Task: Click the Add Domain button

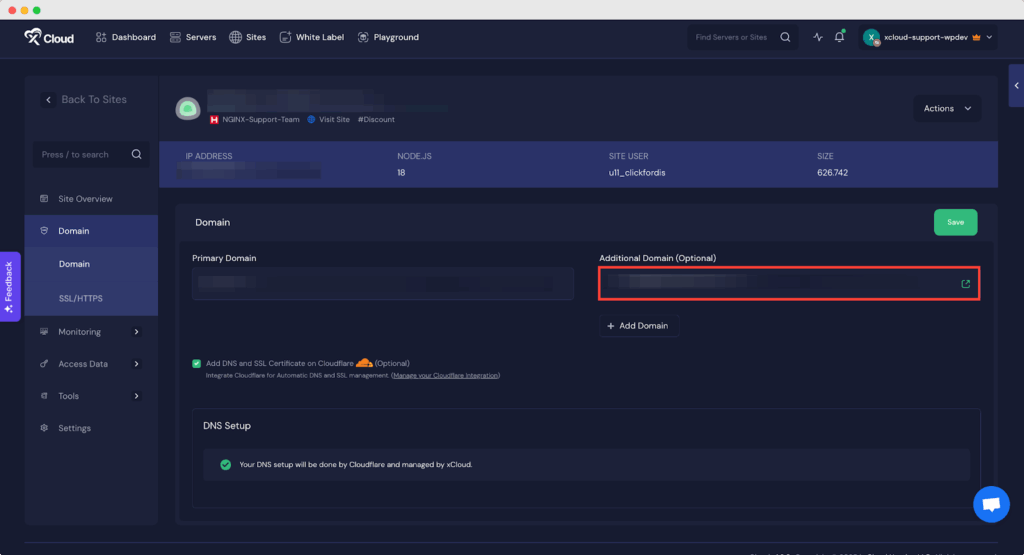Action: coord(639,326)
